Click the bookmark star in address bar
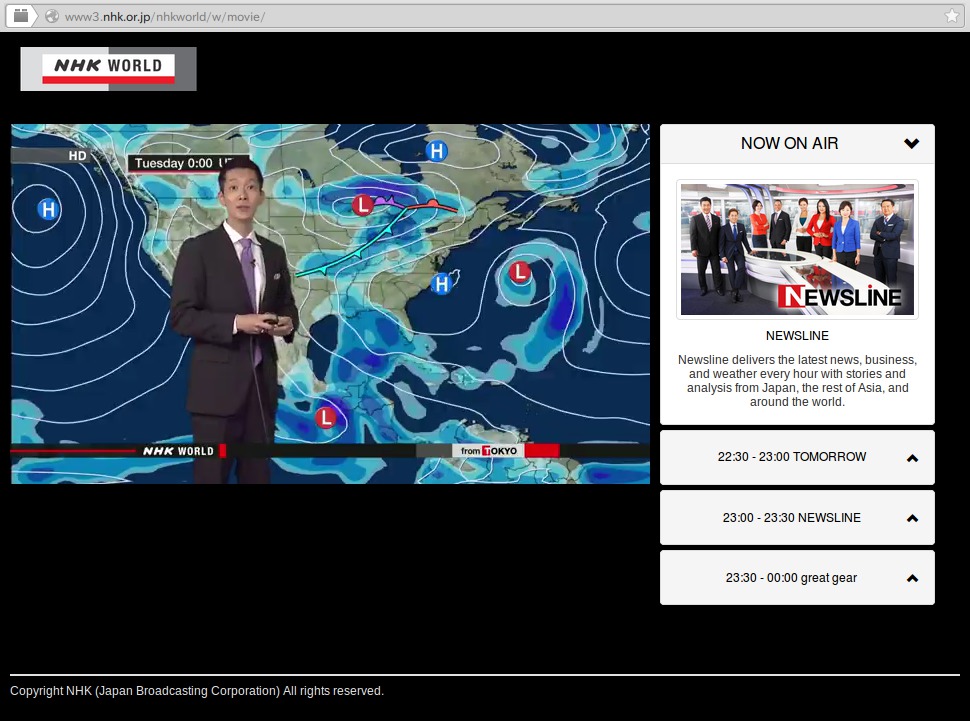This screenshot has height=721, width=970. point(951,16)
